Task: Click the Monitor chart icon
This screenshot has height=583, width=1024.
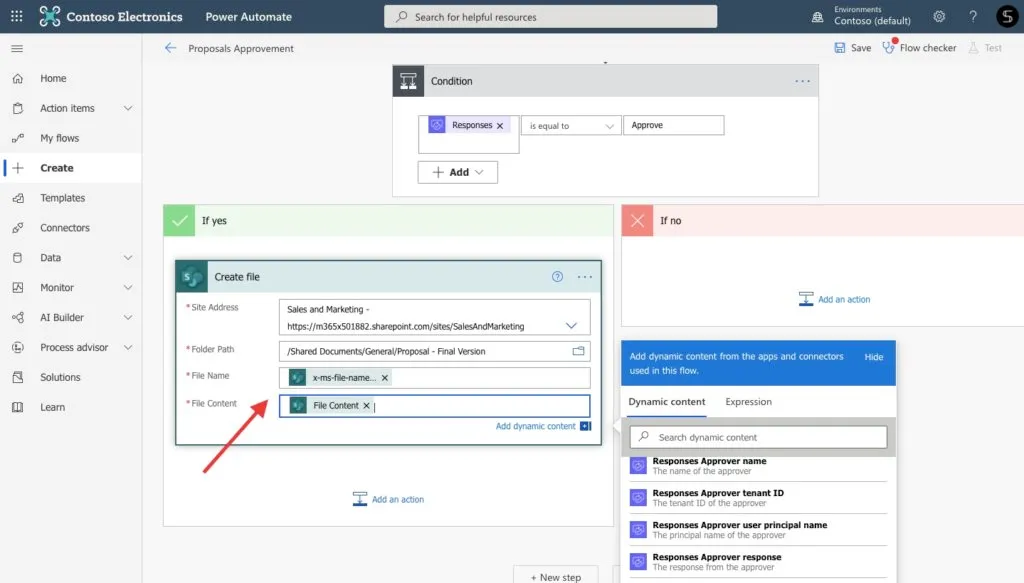Action: pyautogui.click(x=18, y=288)
